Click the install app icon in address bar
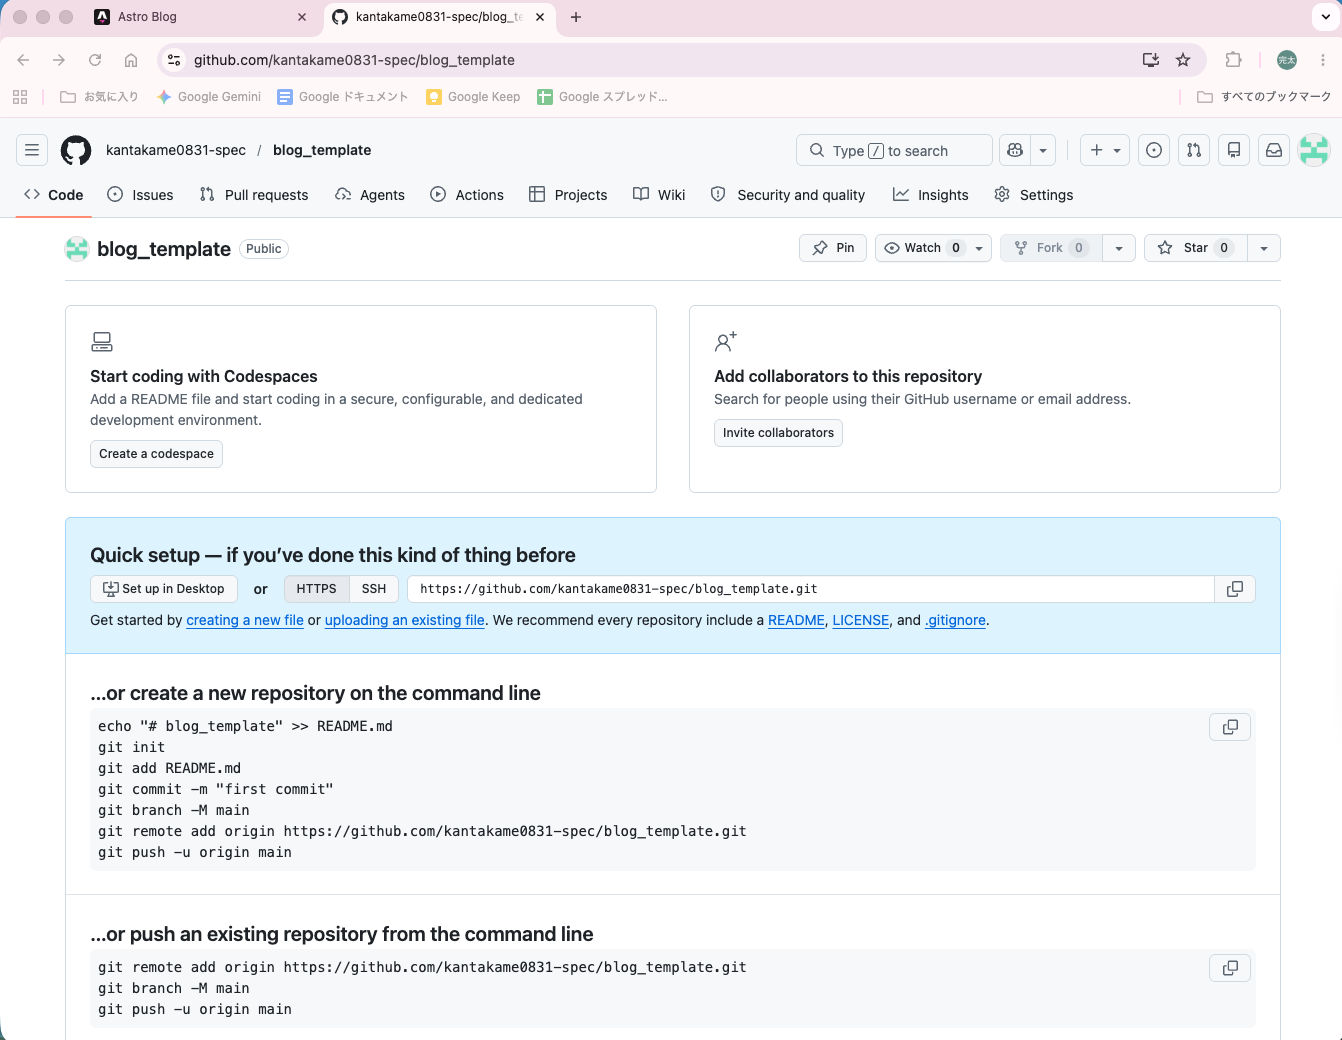1342x1040 pixels. point(1151,60)
